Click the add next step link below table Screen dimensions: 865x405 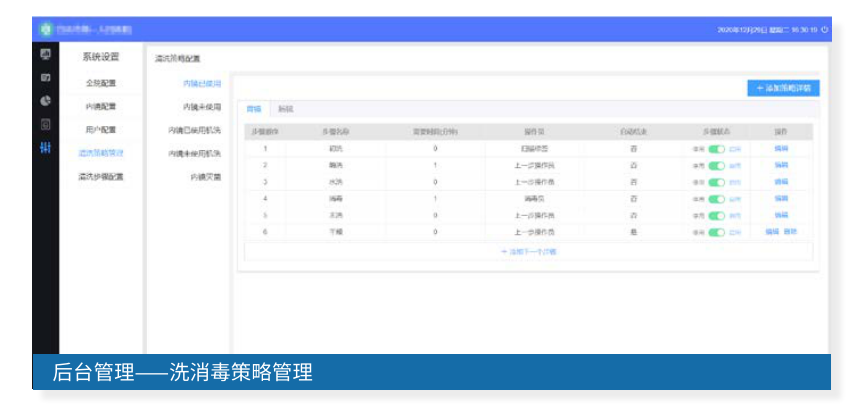click(x=528, y=252)
